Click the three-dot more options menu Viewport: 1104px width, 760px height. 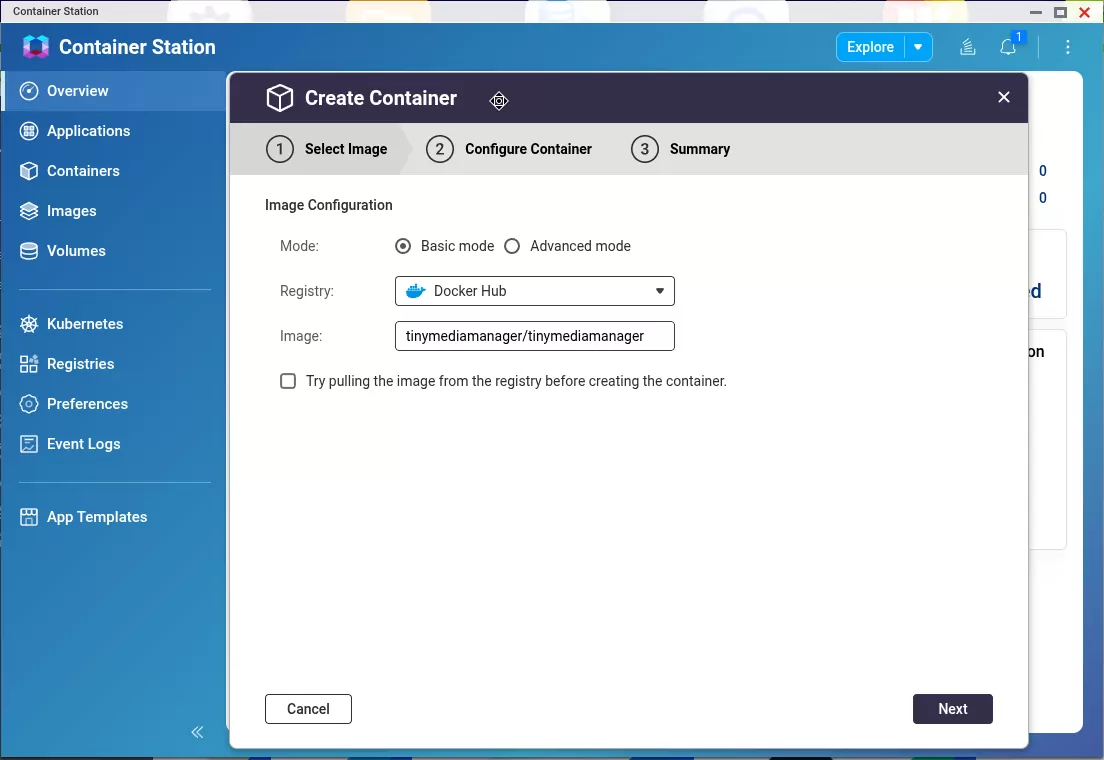[1068, 47]
